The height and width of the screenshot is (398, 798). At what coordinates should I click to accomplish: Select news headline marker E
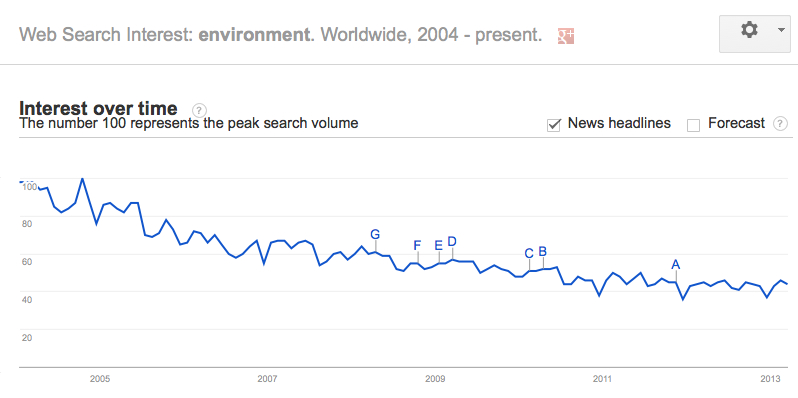click(x=439, y=245)
